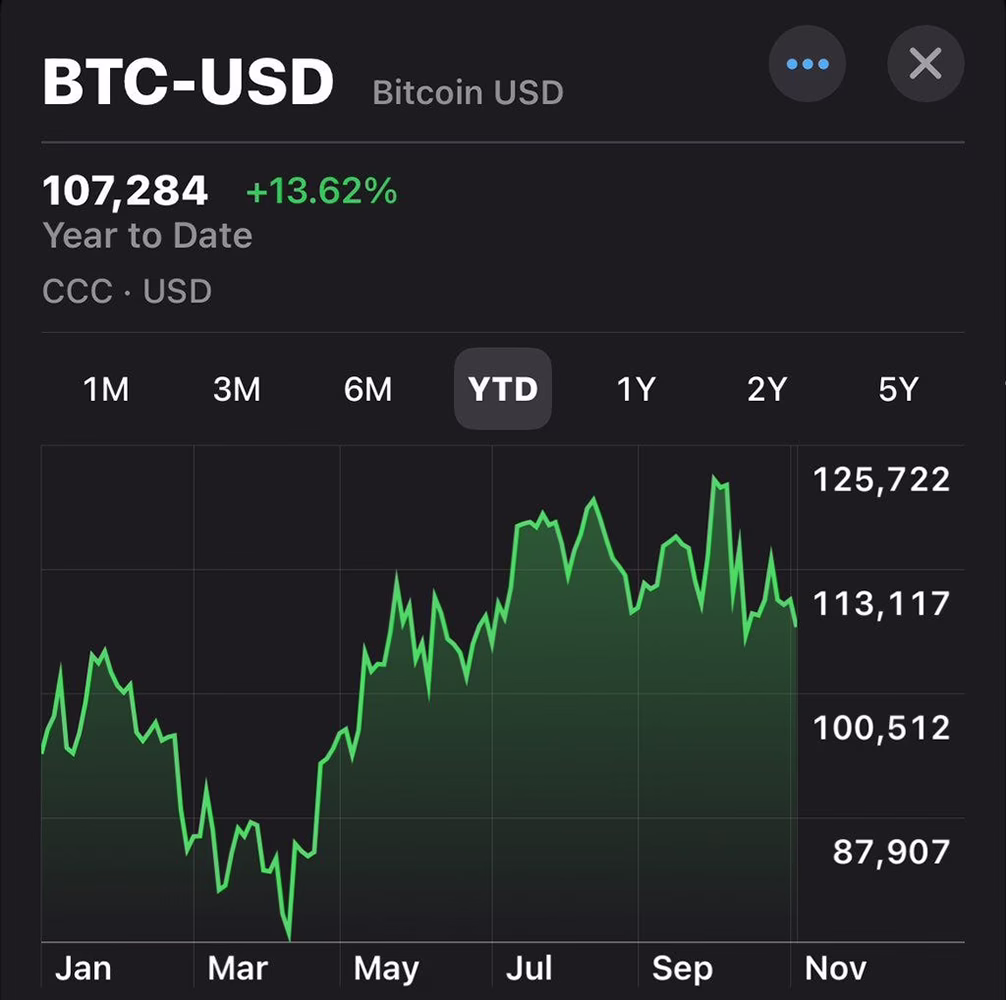Tap the BTC-USD ticker title
The height and width of the screenshot is (1000, 1006).
(x=188, y=81)
